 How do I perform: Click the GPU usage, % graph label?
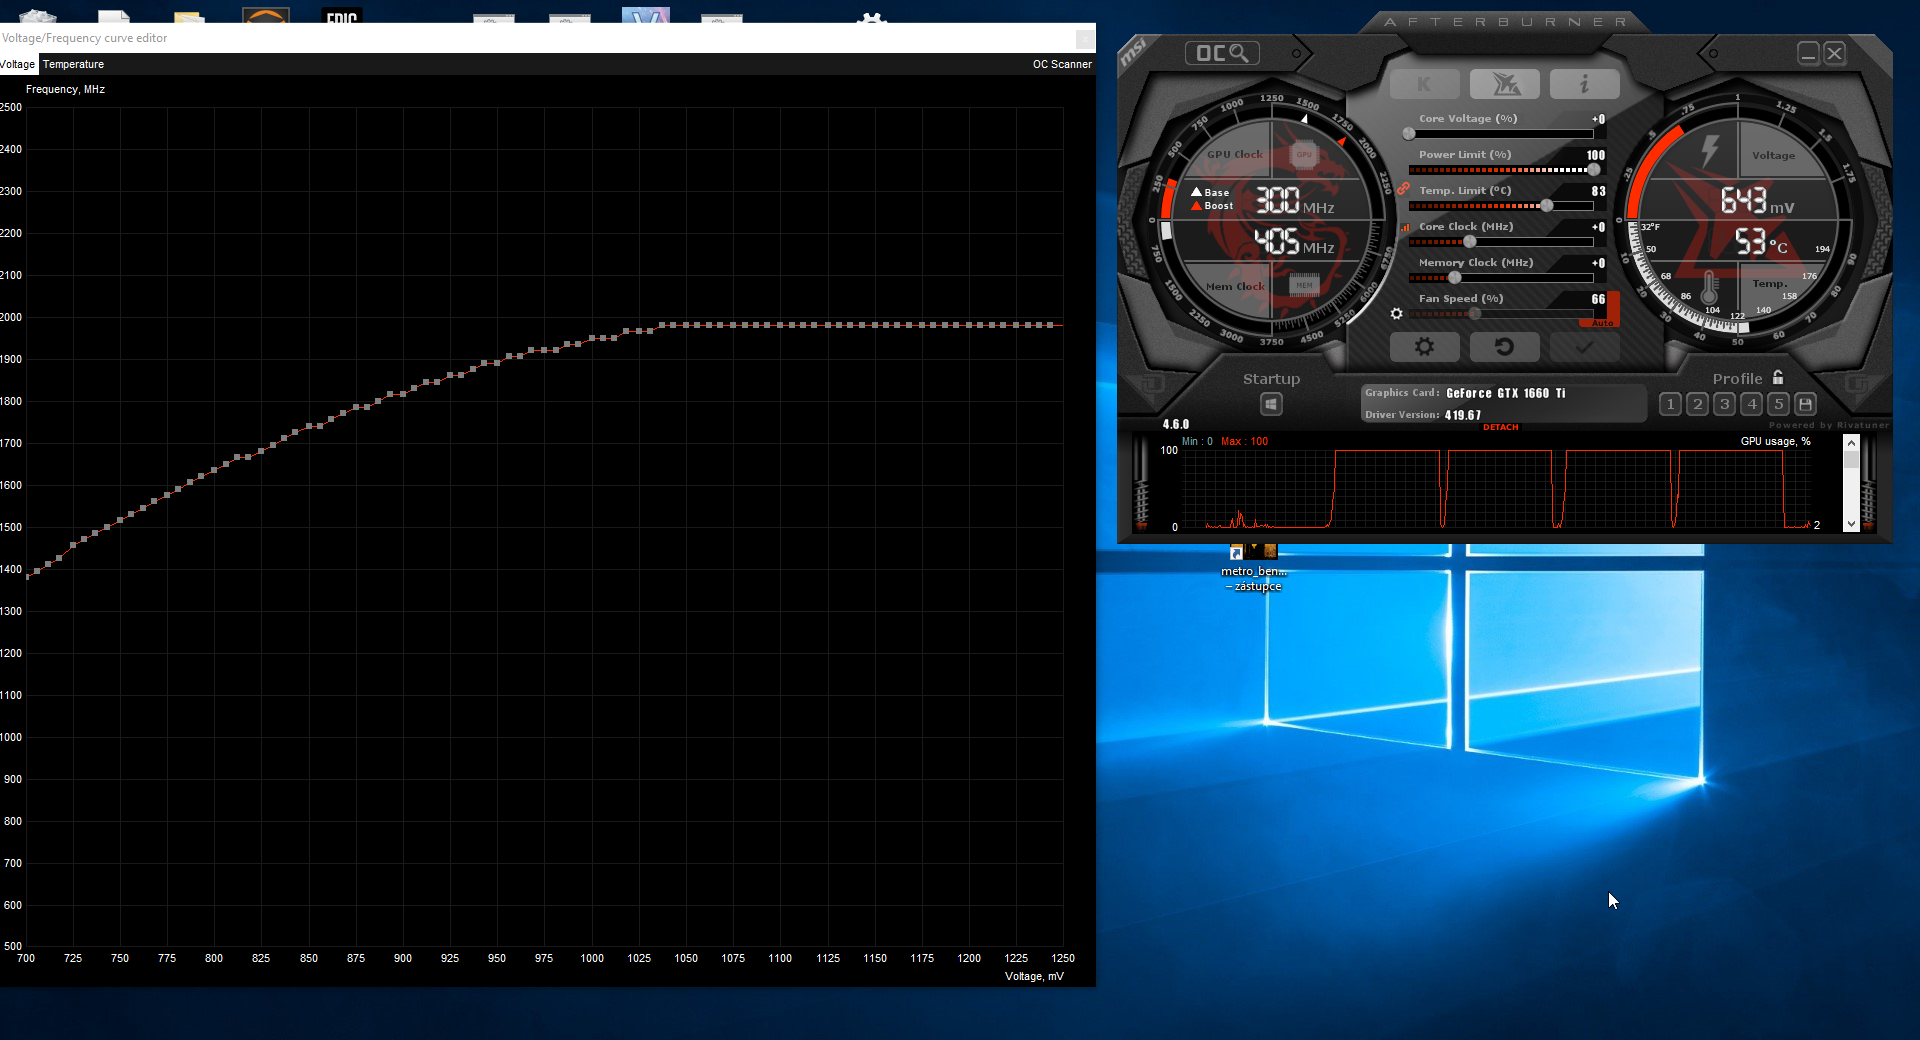pos(1775,441)
